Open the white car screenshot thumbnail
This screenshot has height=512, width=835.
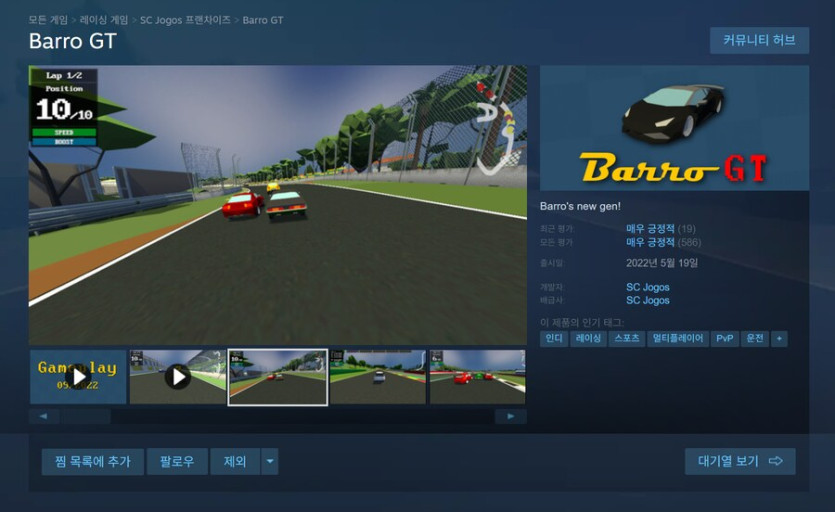click(378, 377)
